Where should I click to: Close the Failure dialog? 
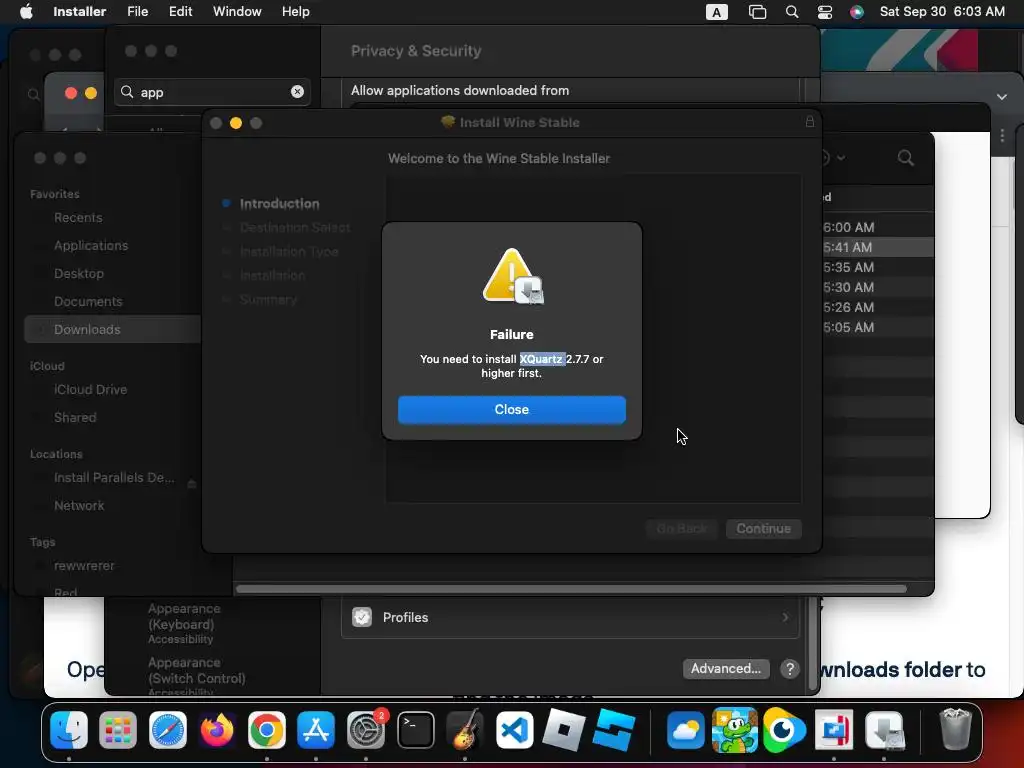pyautogui.click(x=511, y=409)
